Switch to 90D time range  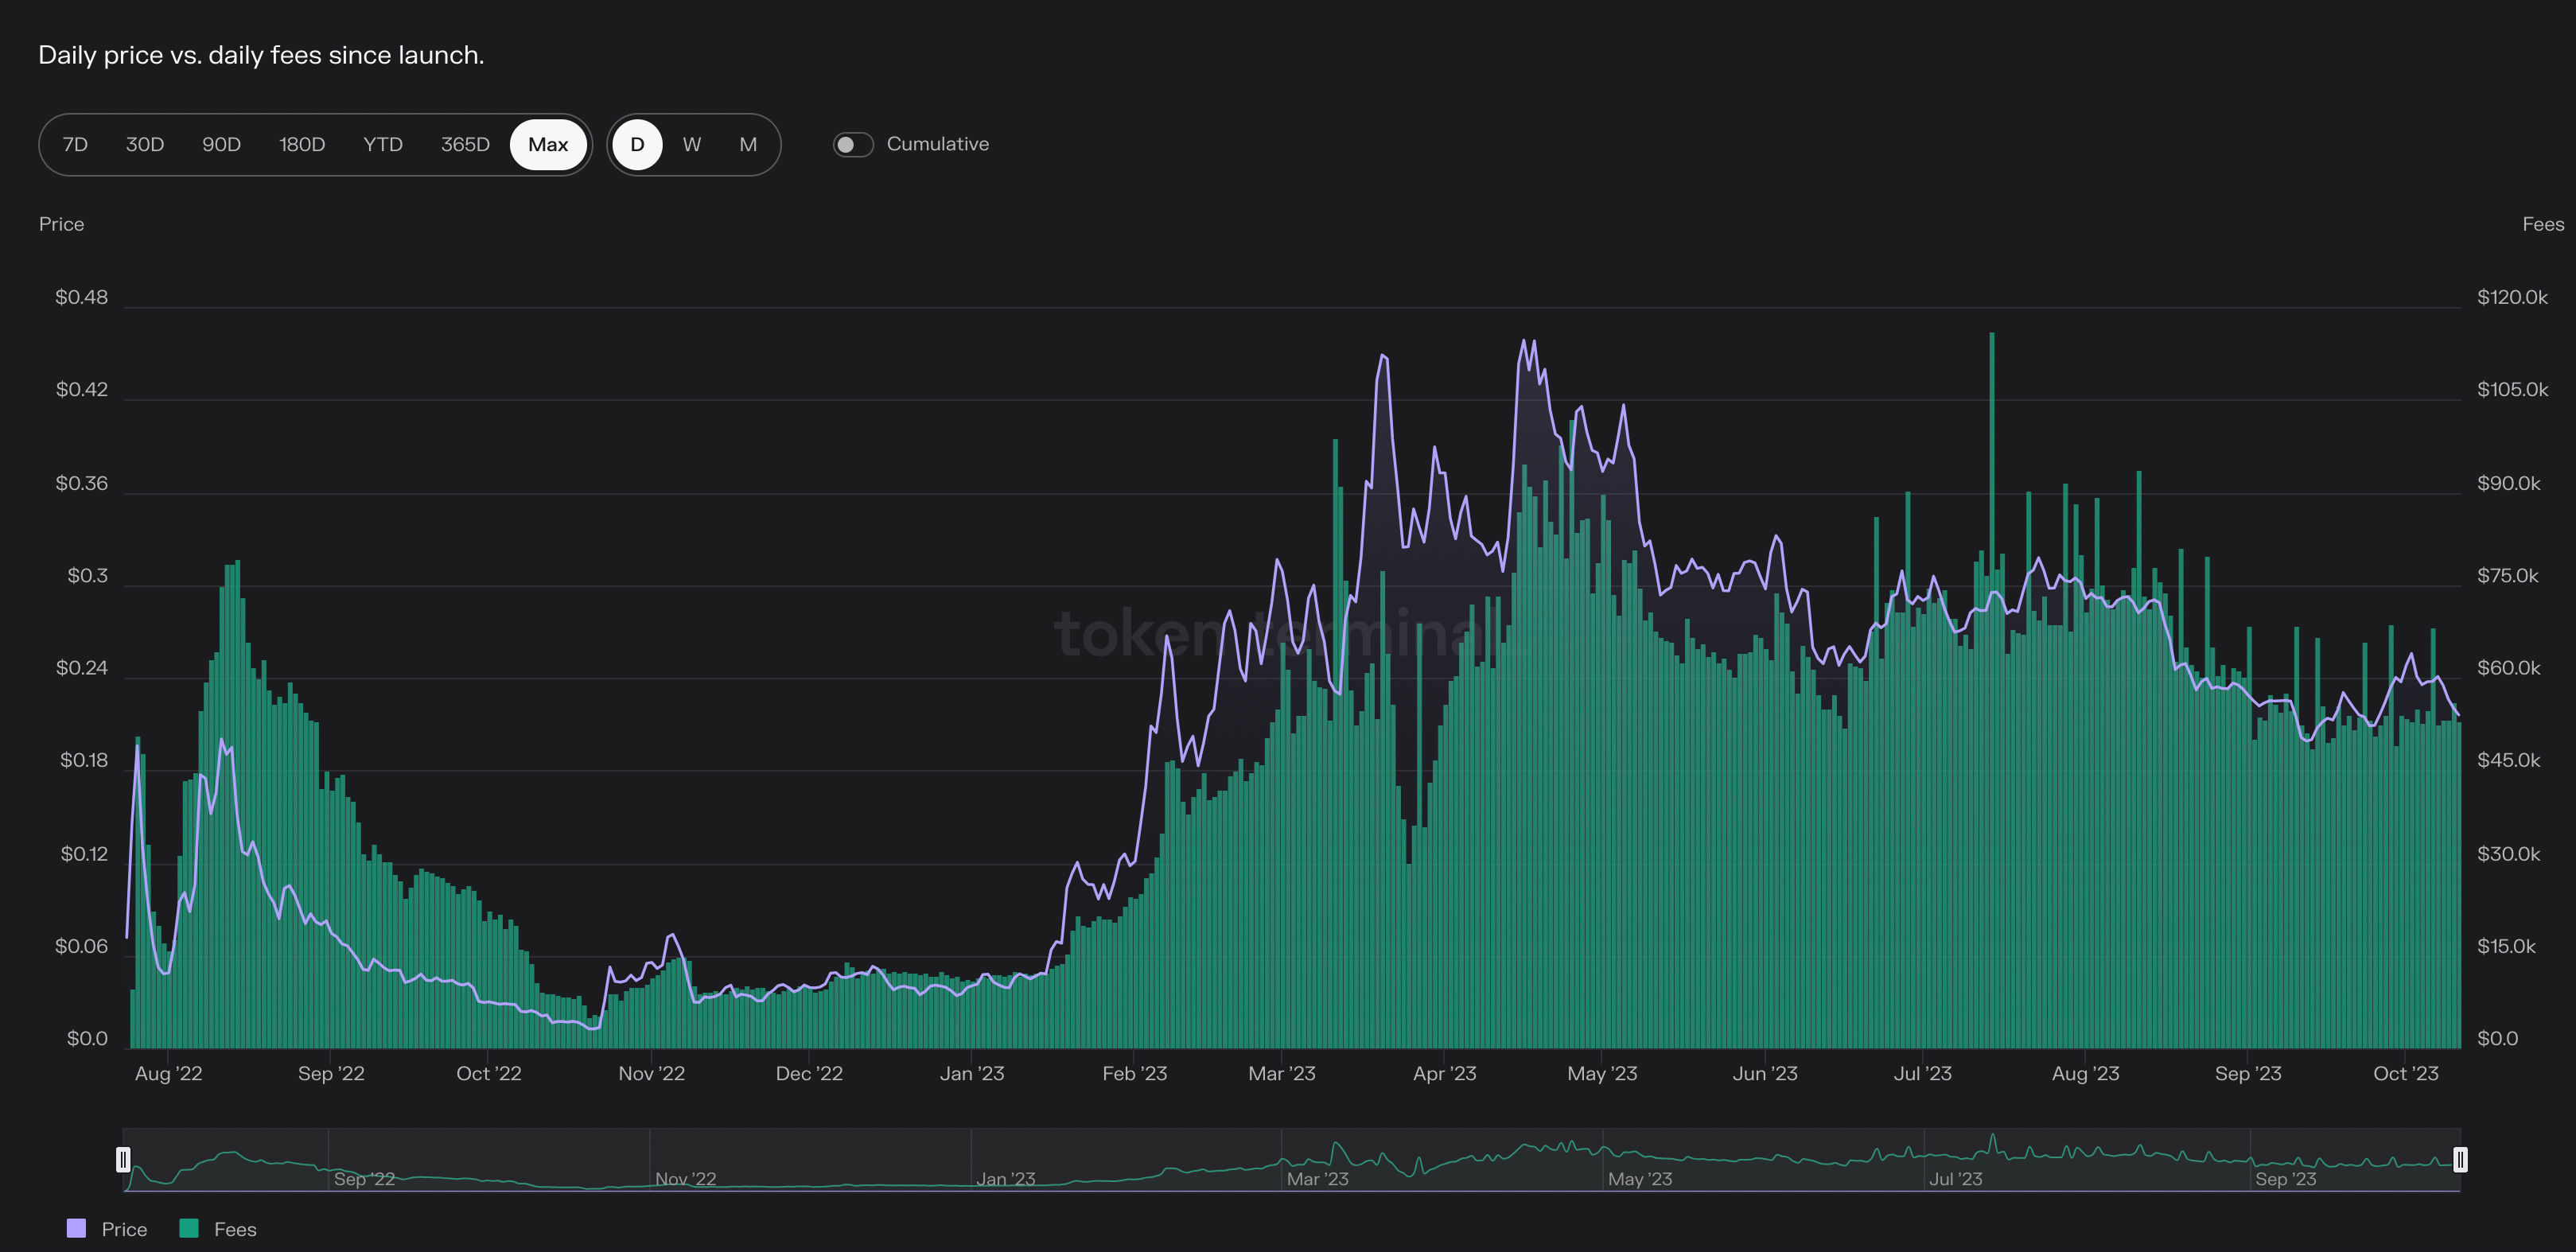point(221,145)
